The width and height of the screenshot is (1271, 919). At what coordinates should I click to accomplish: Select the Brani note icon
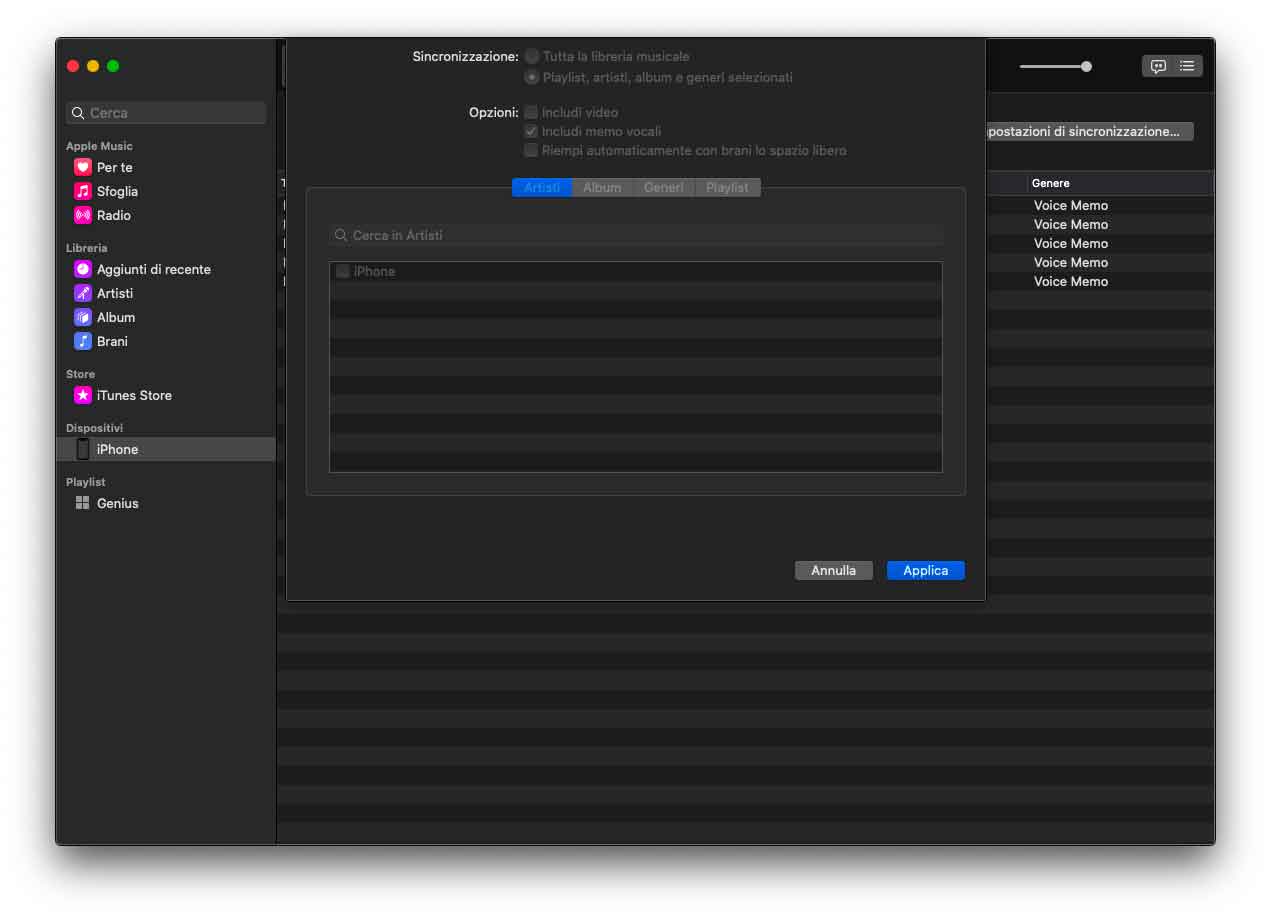coord(83,341)
